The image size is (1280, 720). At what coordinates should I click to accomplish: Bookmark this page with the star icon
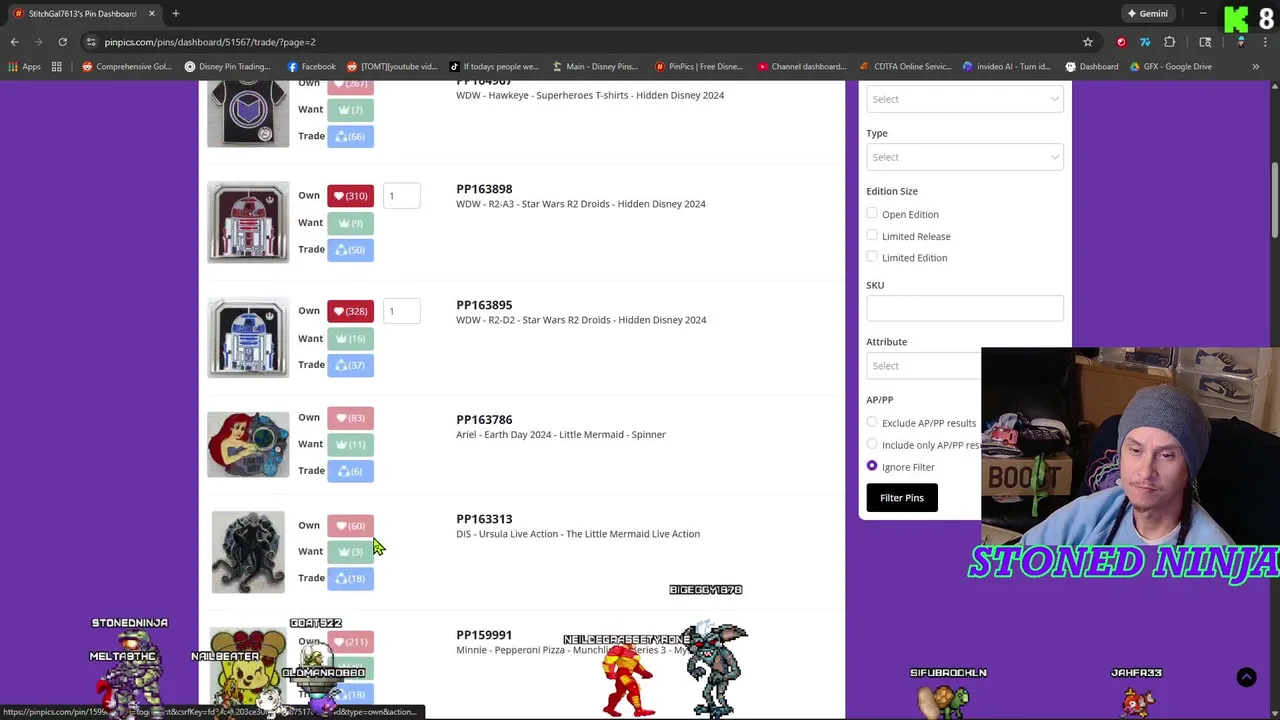coord(1088,42)
